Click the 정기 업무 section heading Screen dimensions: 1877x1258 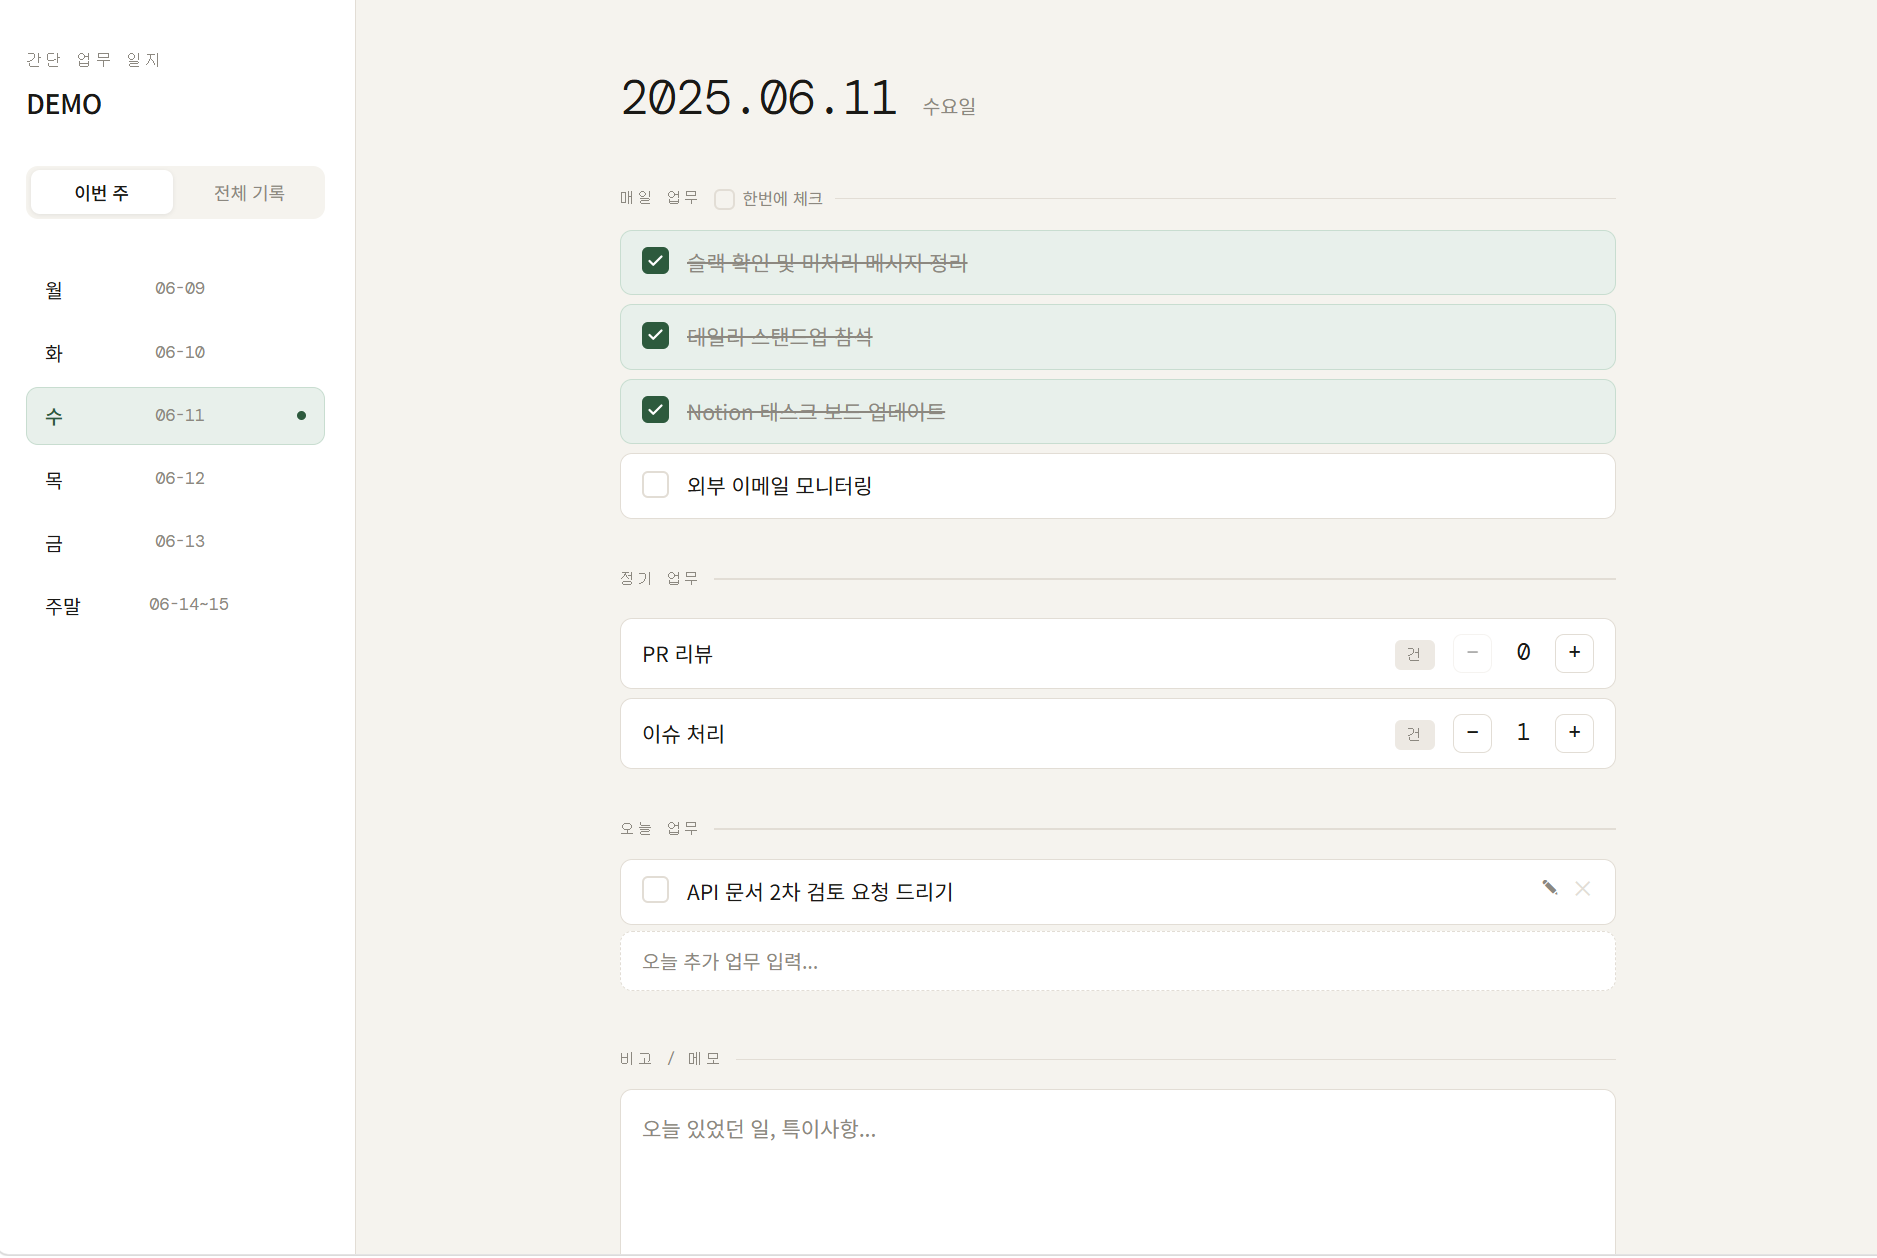[x=659, y=578]
